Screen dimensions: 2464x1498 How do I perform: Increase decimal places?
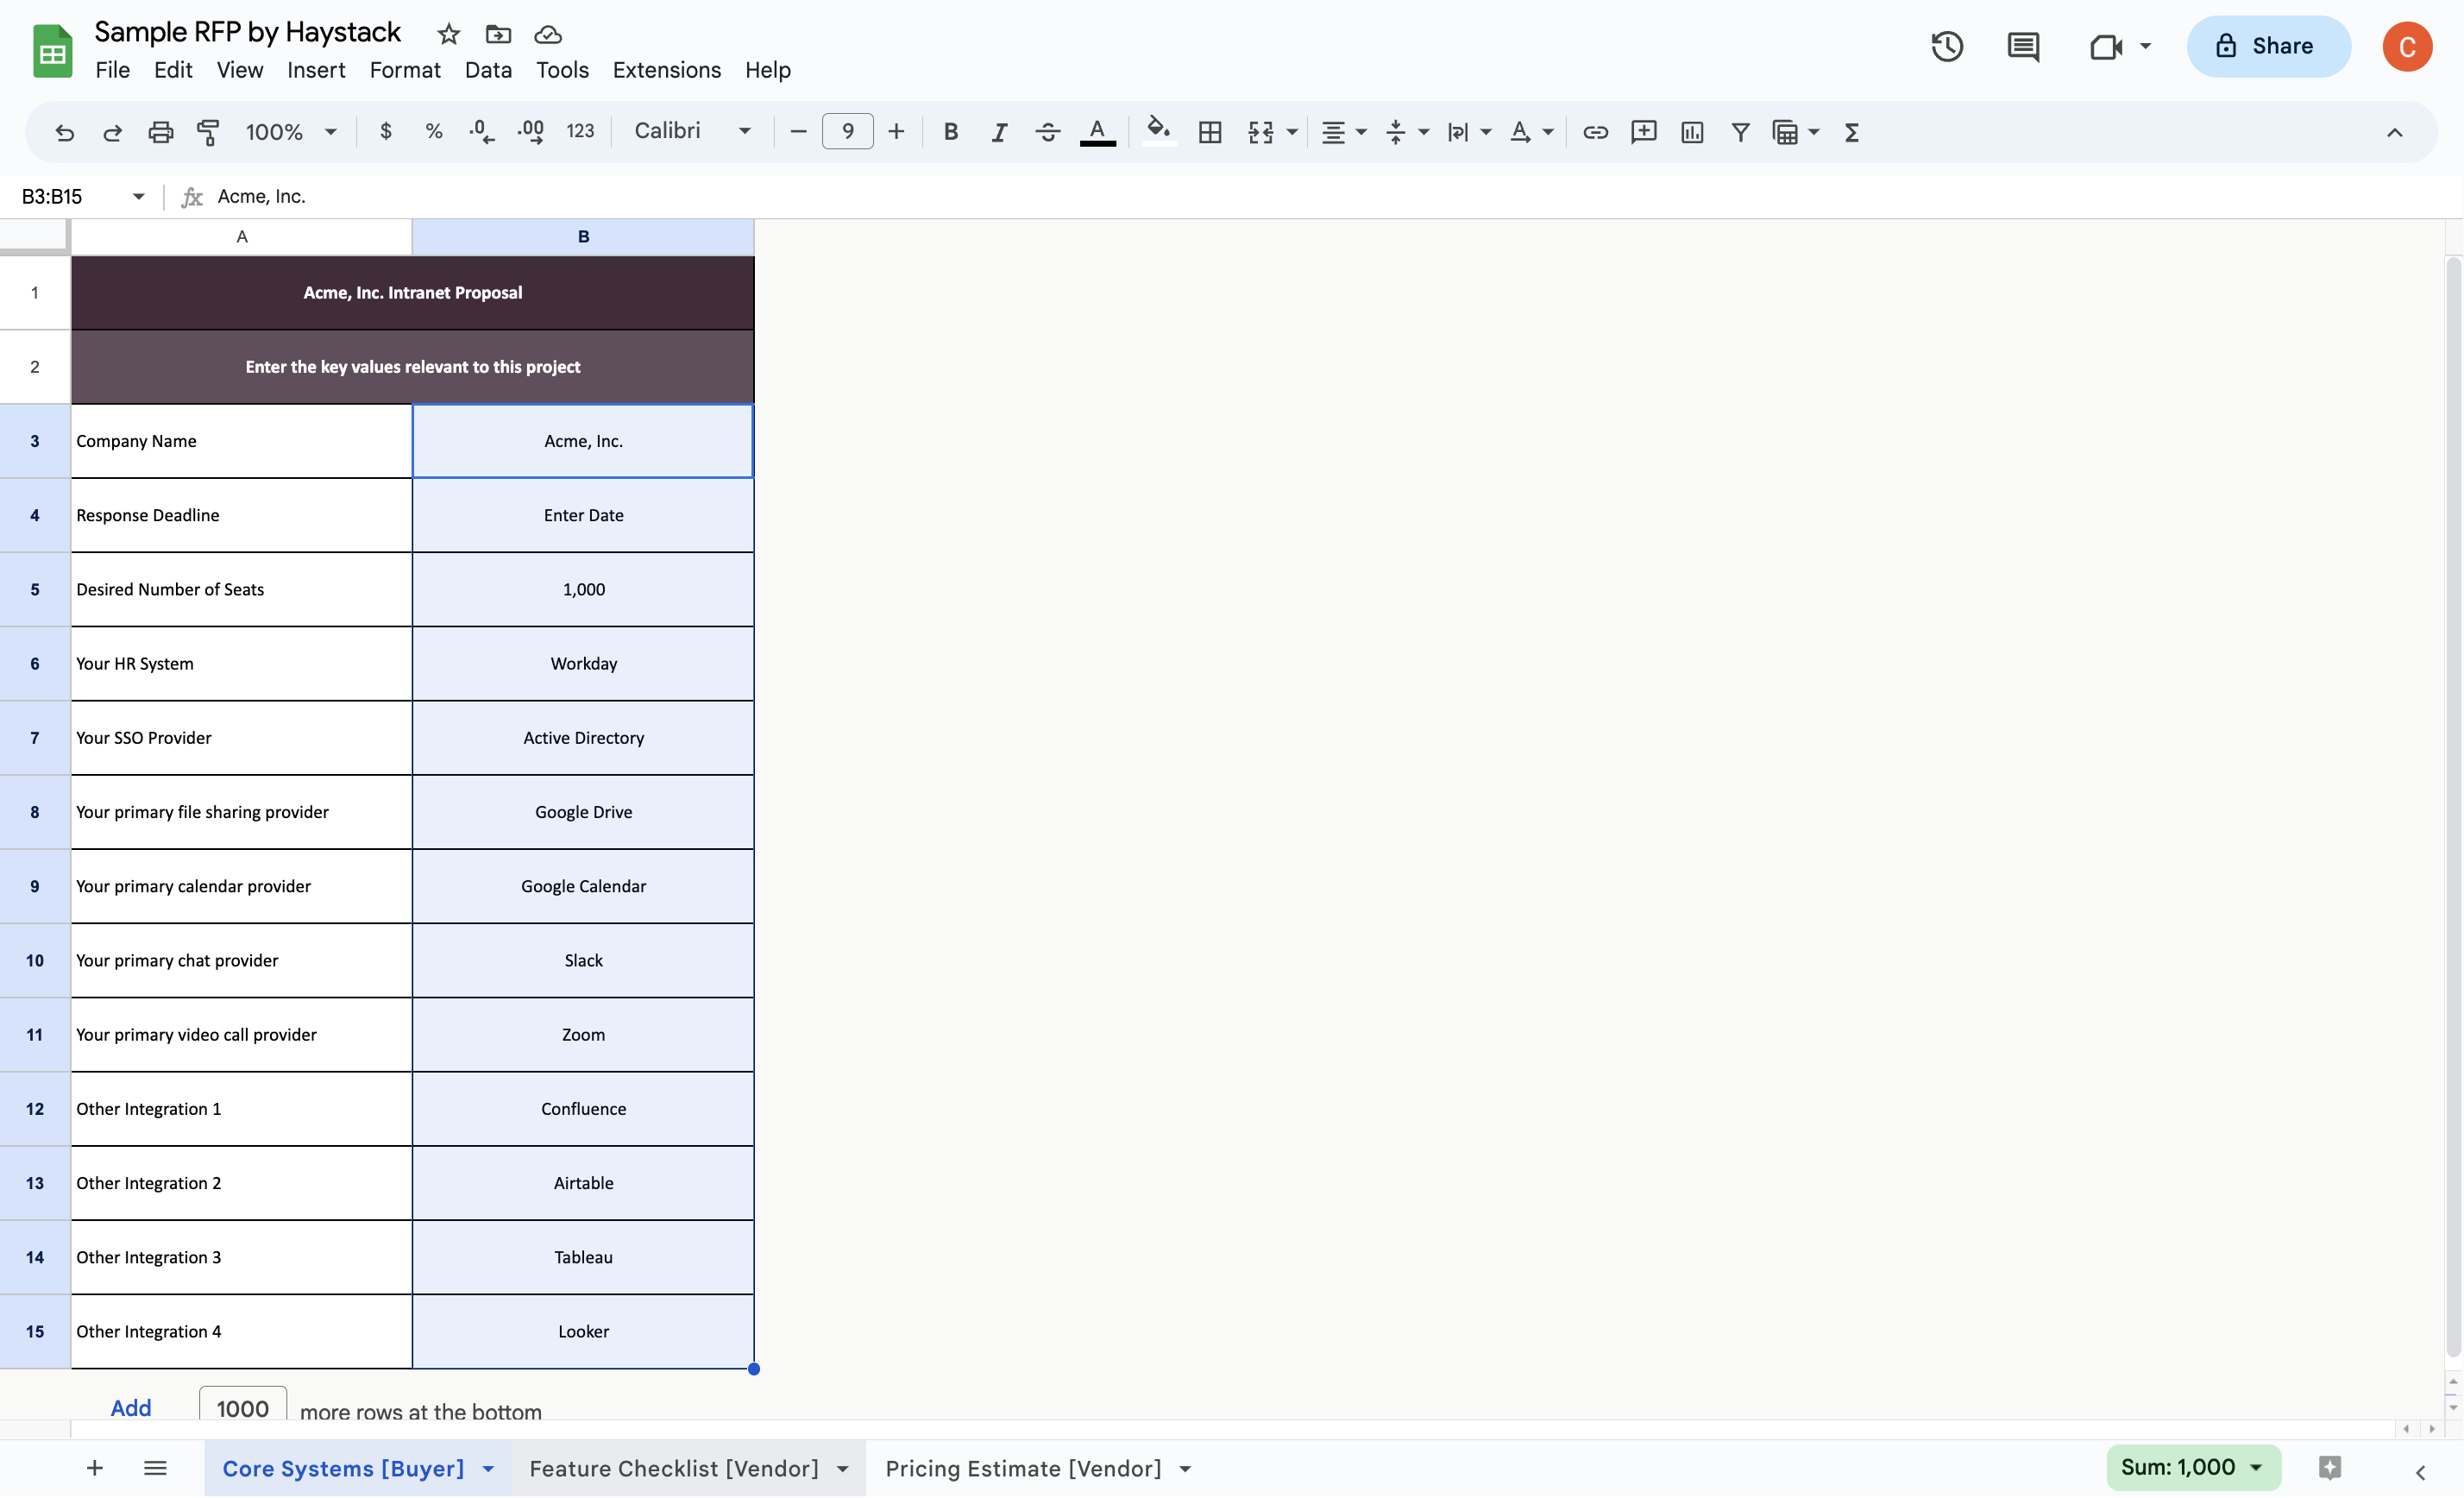[531, 132]
